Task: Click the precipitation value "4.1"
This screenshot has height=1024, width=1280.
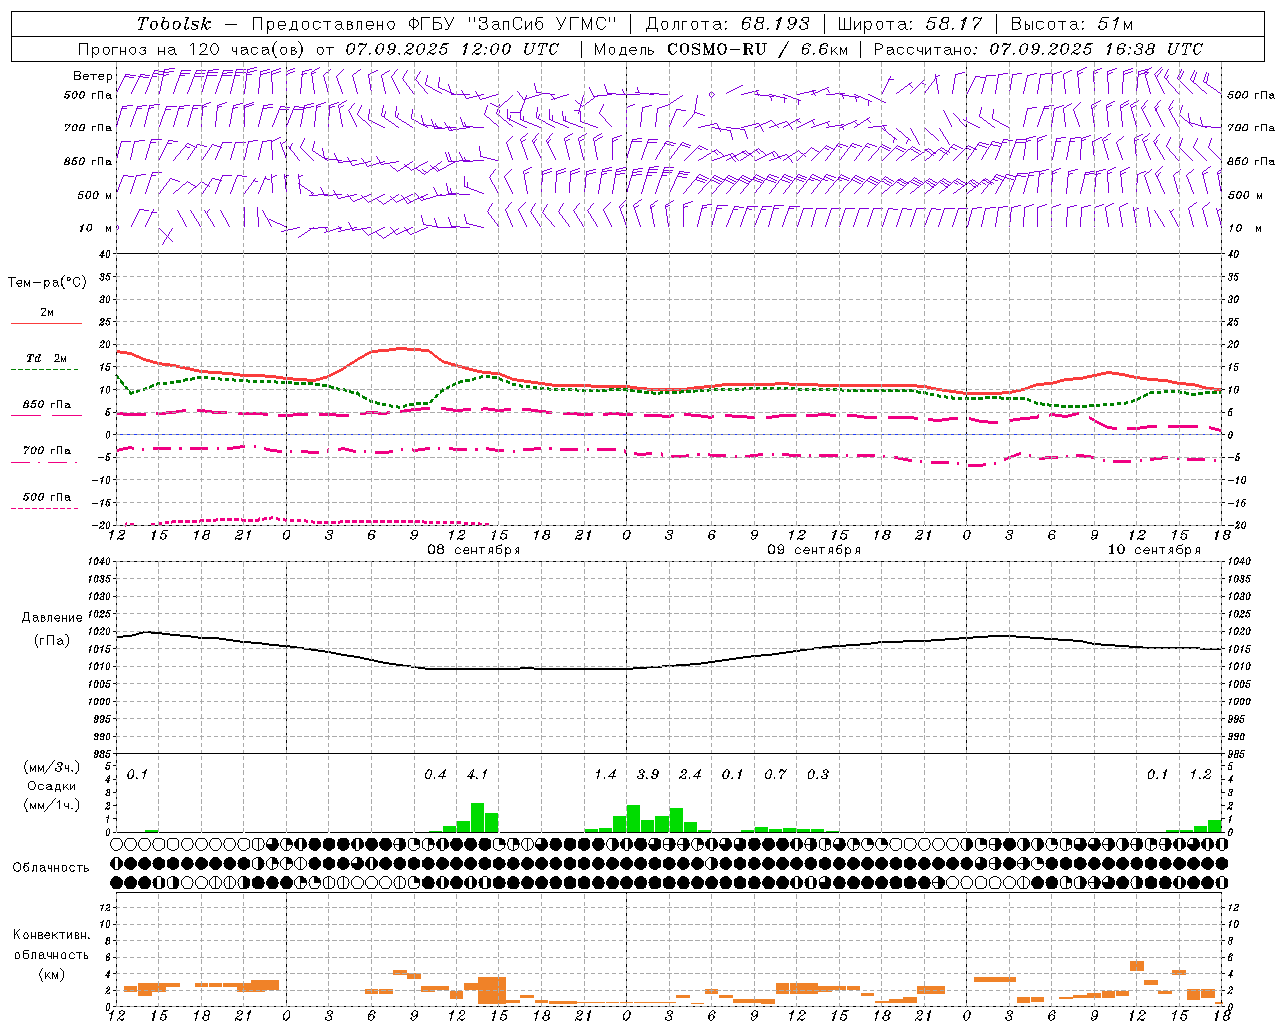Action: (x=478, y=774)
